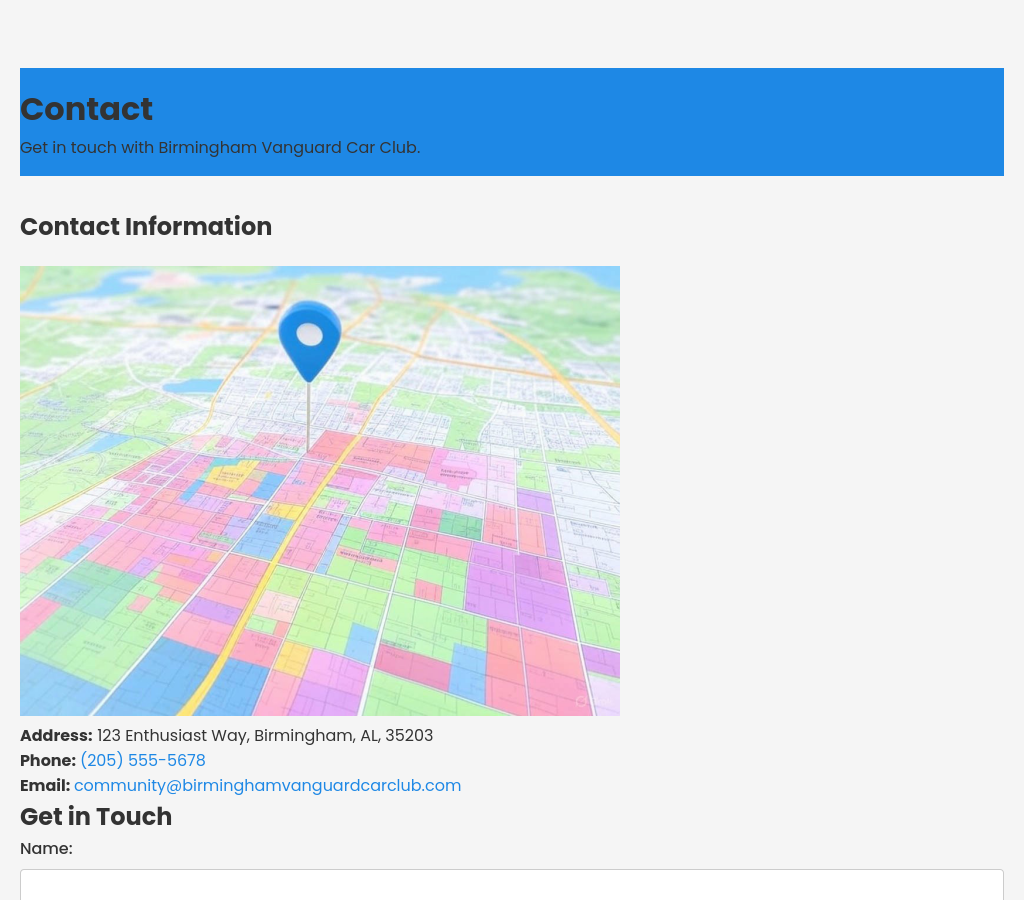This screenshot has width=1024, height=900.
Task: Click the bold Phone label
Action: tap(48, 761)
